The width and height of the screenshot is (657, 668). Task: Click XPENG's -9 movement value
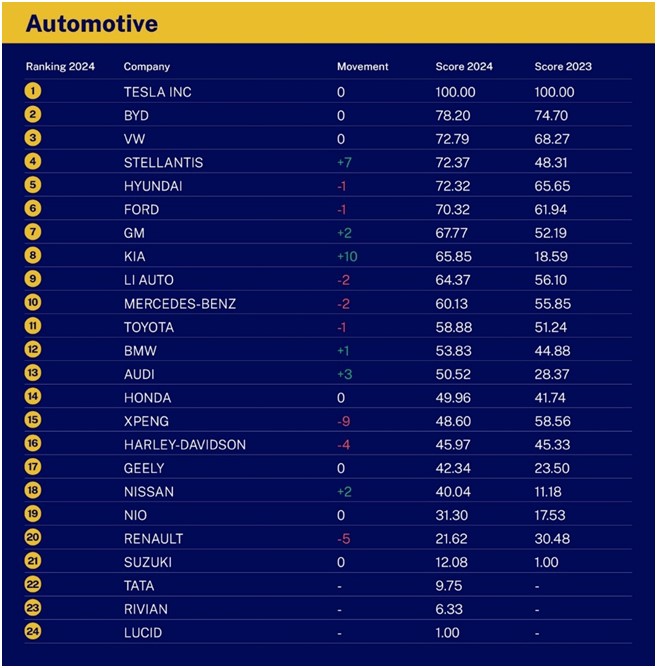click(x=344, y=421)
